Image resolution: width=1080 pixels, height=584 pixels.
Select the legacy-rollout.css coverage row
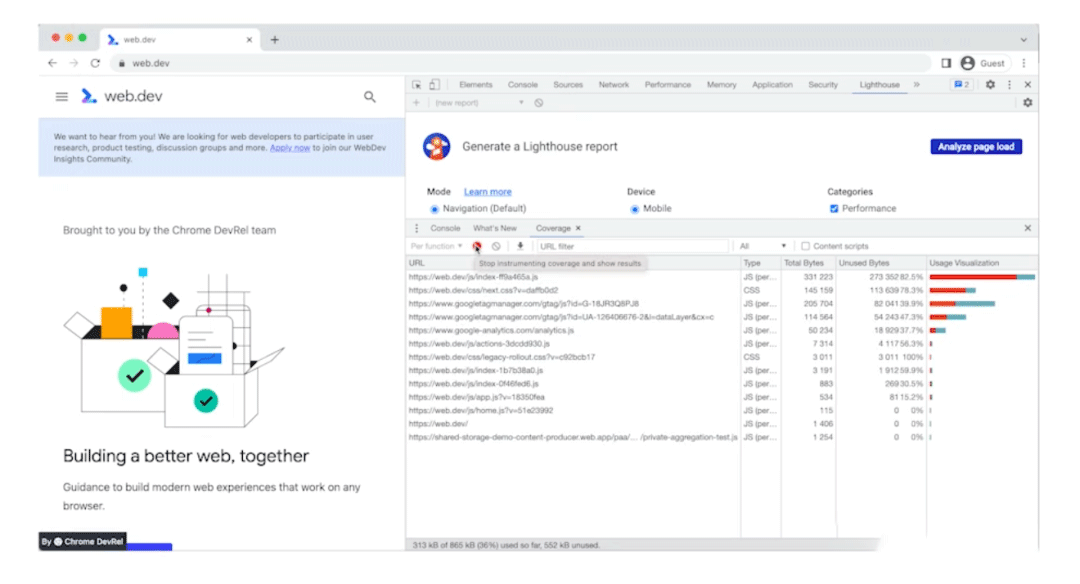click(721, 357)
